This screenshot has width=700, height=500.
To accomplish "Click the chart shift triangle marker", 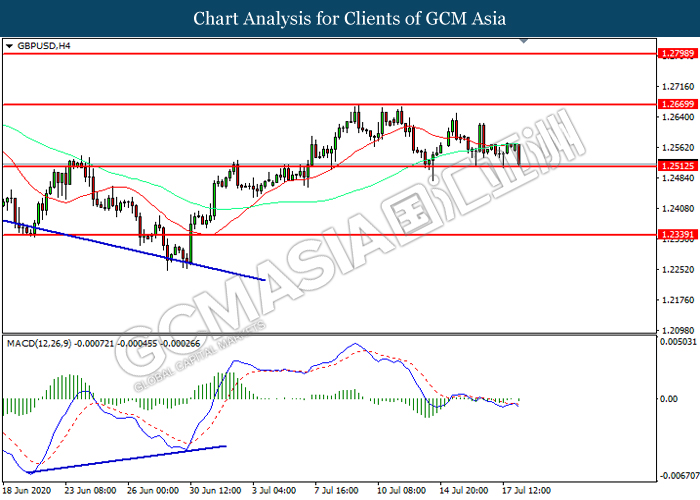I will [524, 41].
